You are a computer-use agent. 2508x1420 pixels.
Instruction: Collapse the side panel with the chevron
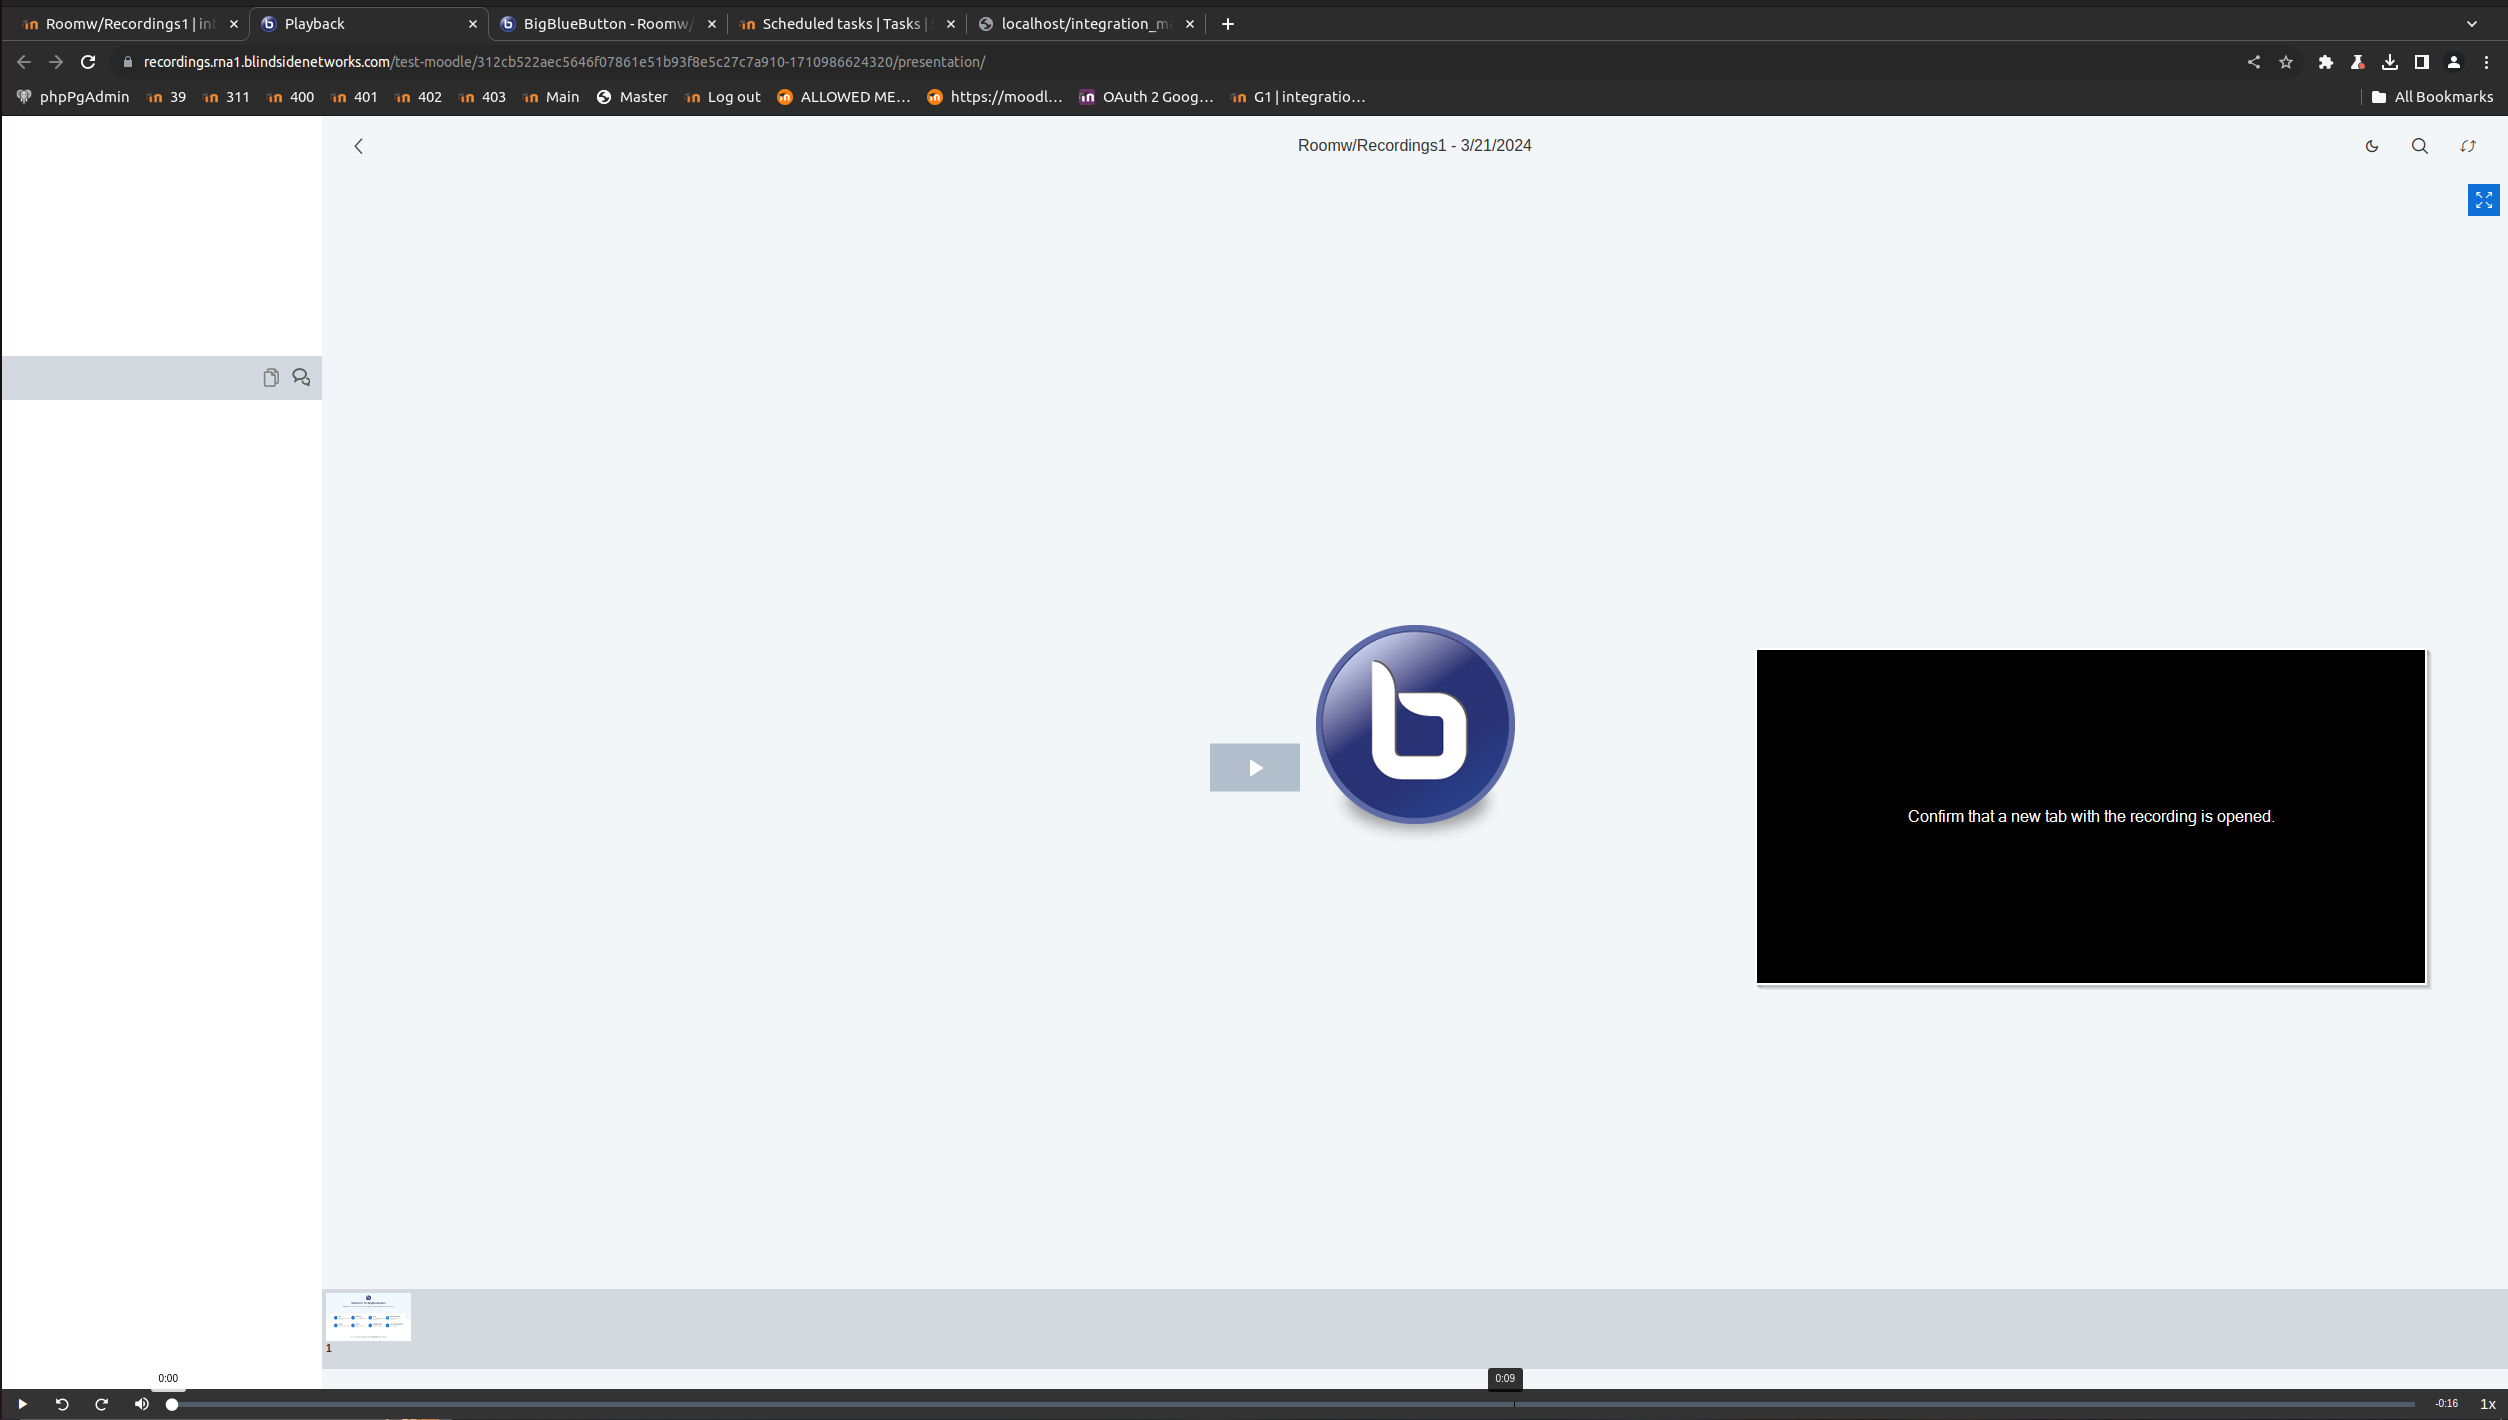[358, 146]
